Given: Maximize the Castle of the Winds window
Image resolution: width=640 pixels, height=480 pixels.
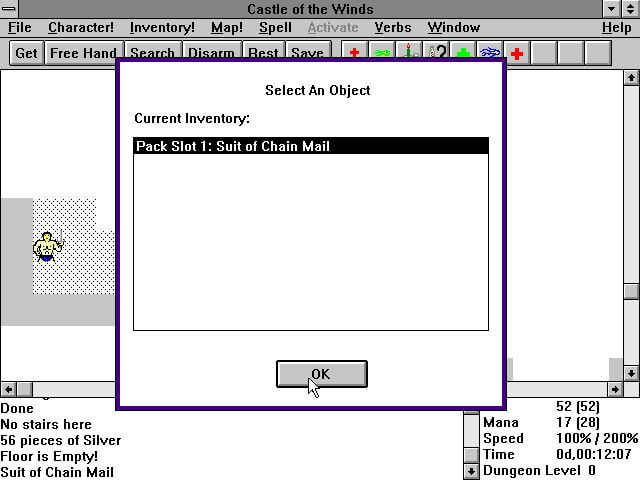Looking at the screenshot, I should (631, 9).
